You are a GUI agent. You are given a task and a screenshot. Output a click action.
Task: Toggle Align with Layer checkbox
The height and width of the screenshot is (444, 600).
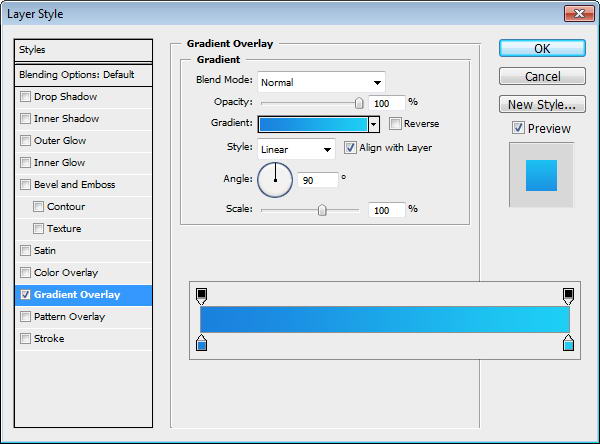pyautogui.click(x=350, y=148)
